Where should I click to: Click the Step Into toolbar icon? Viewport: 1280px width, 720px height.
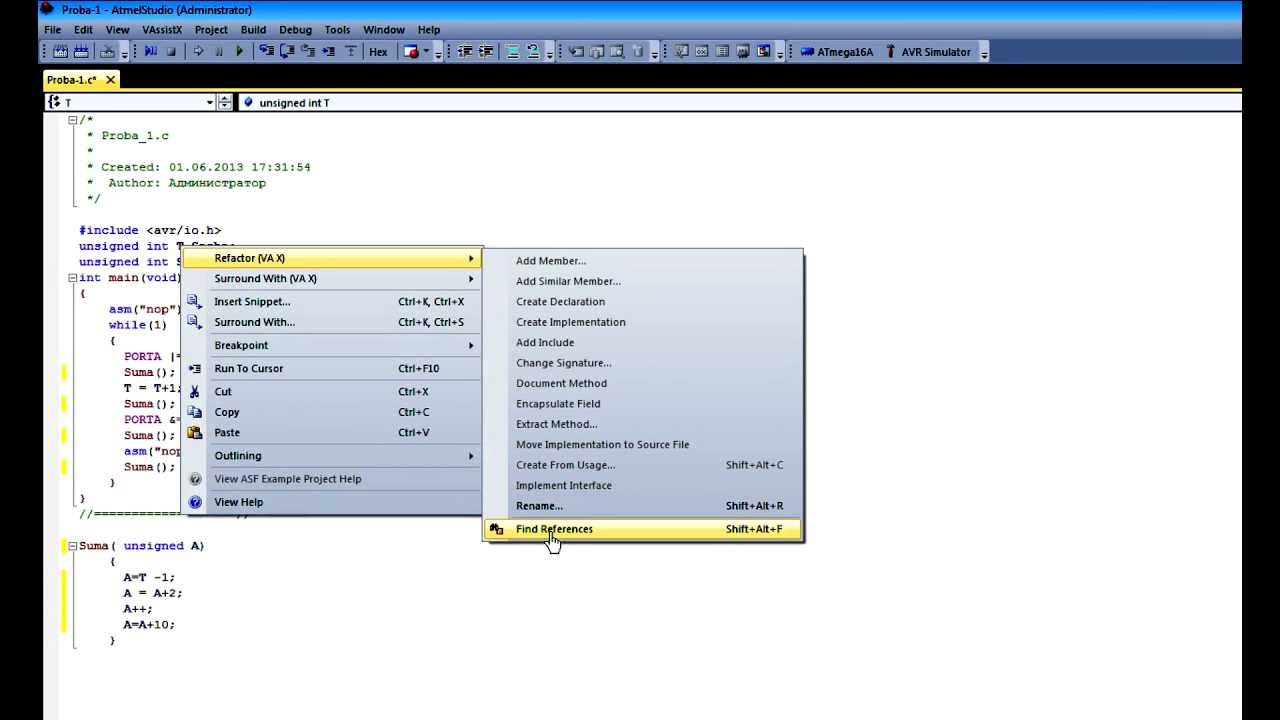point(267,51)
